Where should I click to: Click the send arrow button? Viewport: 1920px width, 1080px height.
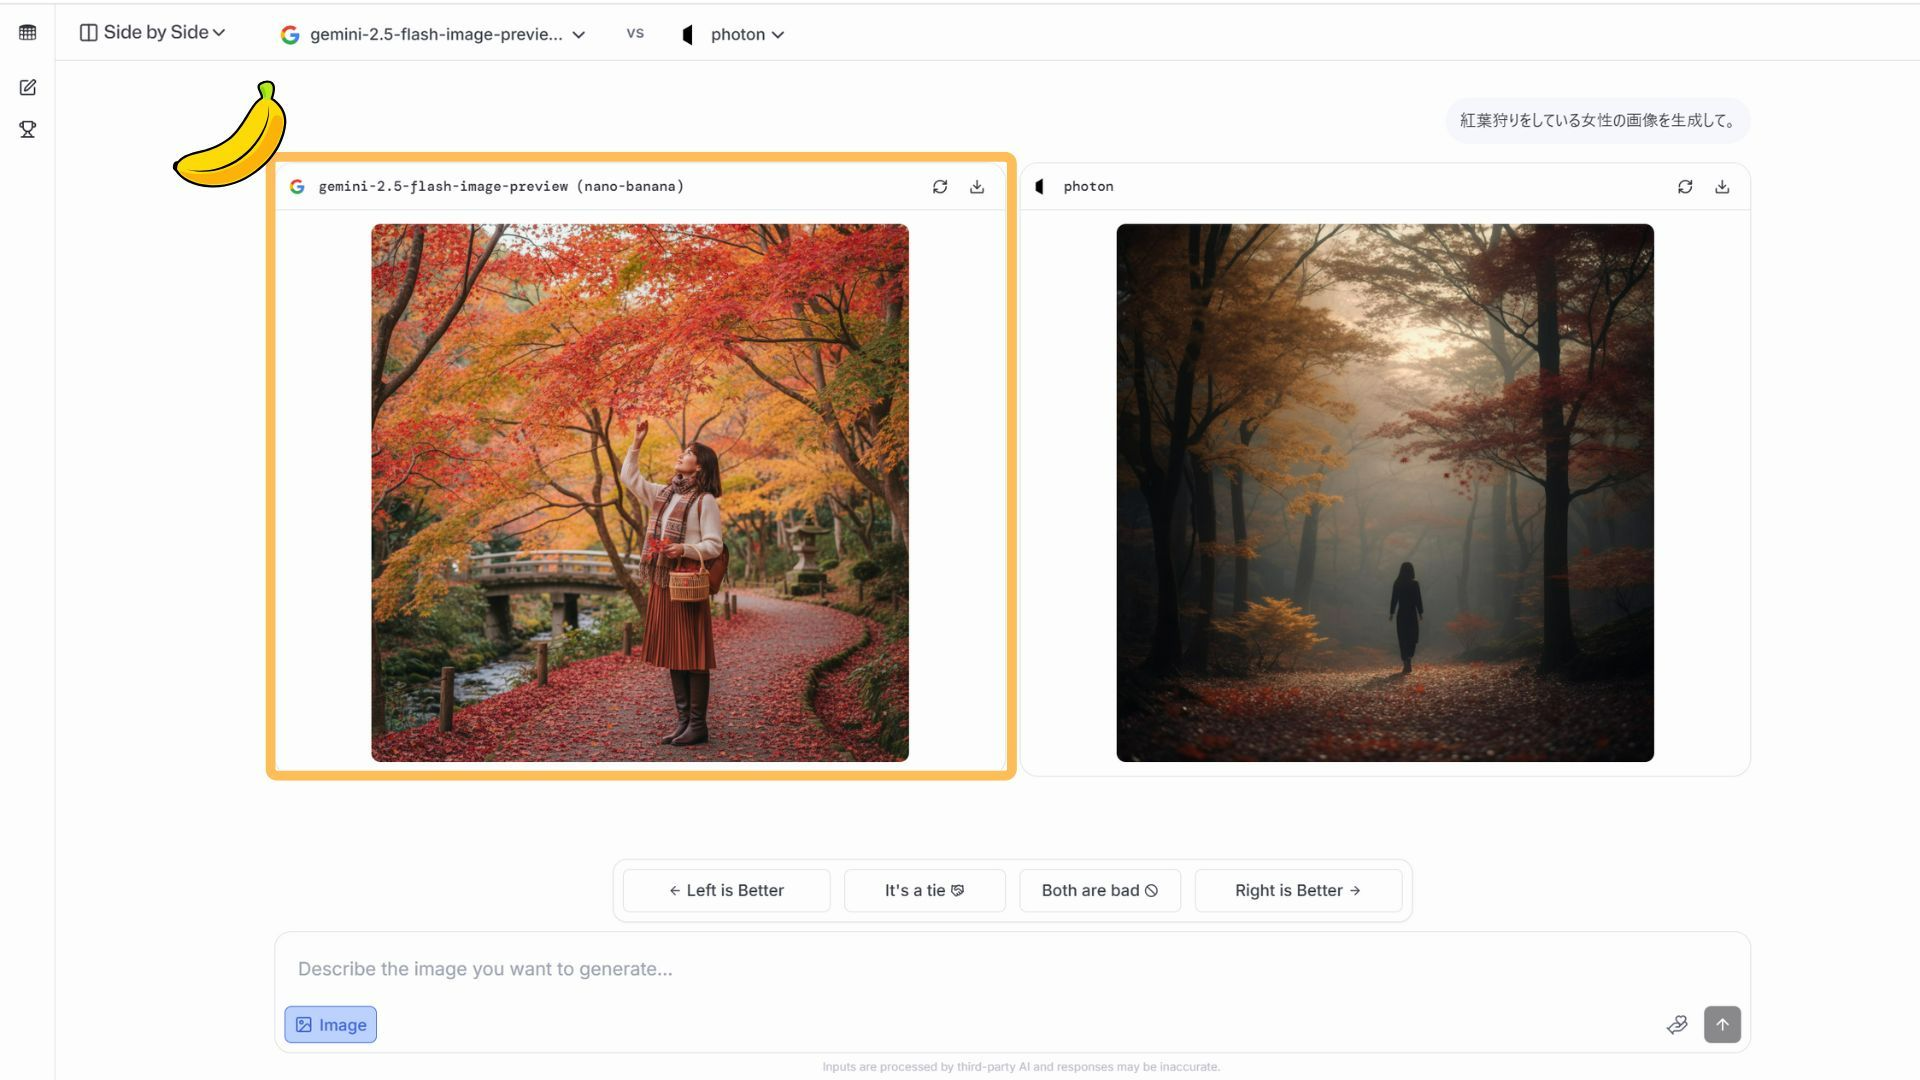1722,1024
